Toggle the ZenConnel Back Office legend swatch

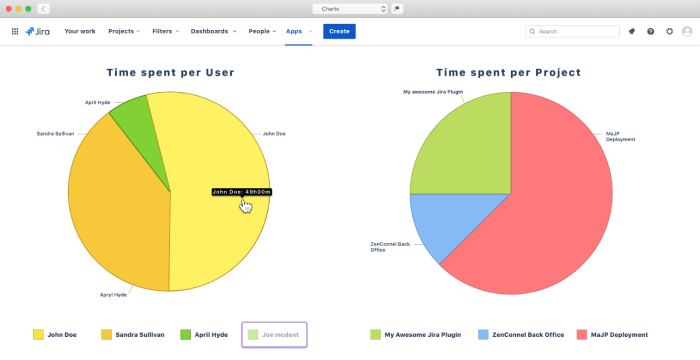point(483,335)
